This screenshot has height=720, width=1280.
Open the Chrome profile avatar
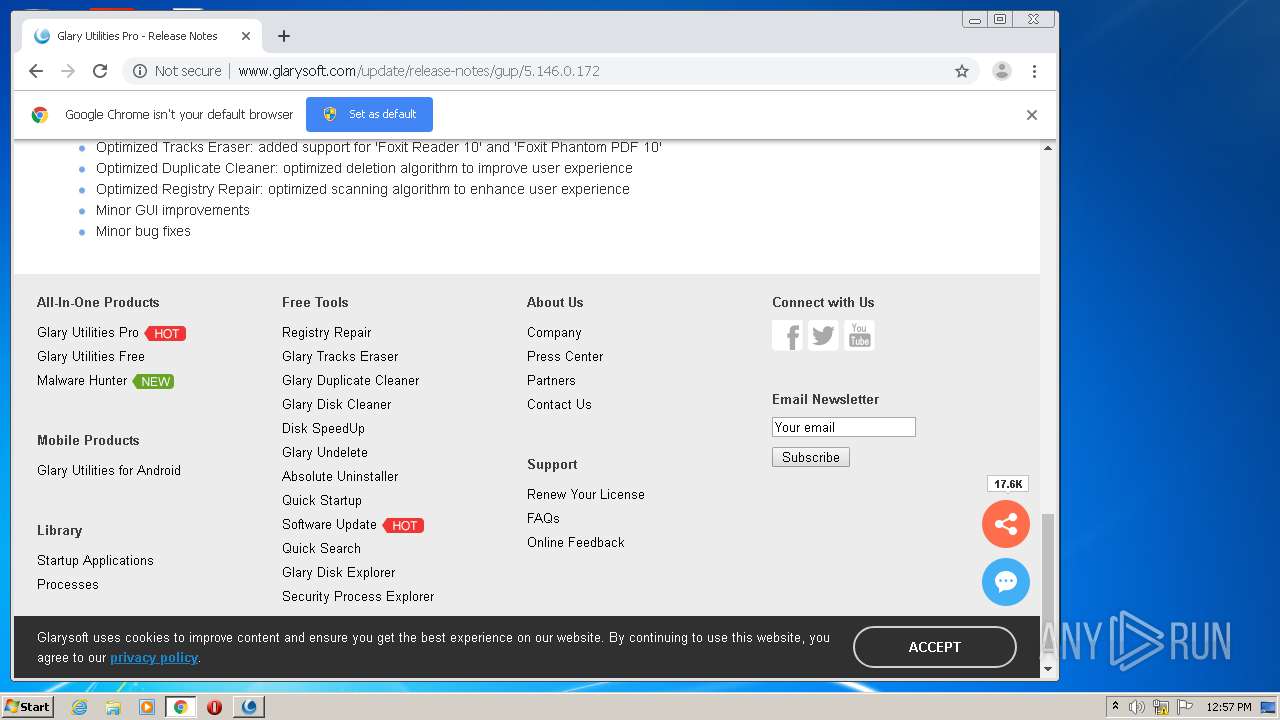pyautogui.click(x=1002, y=71)
